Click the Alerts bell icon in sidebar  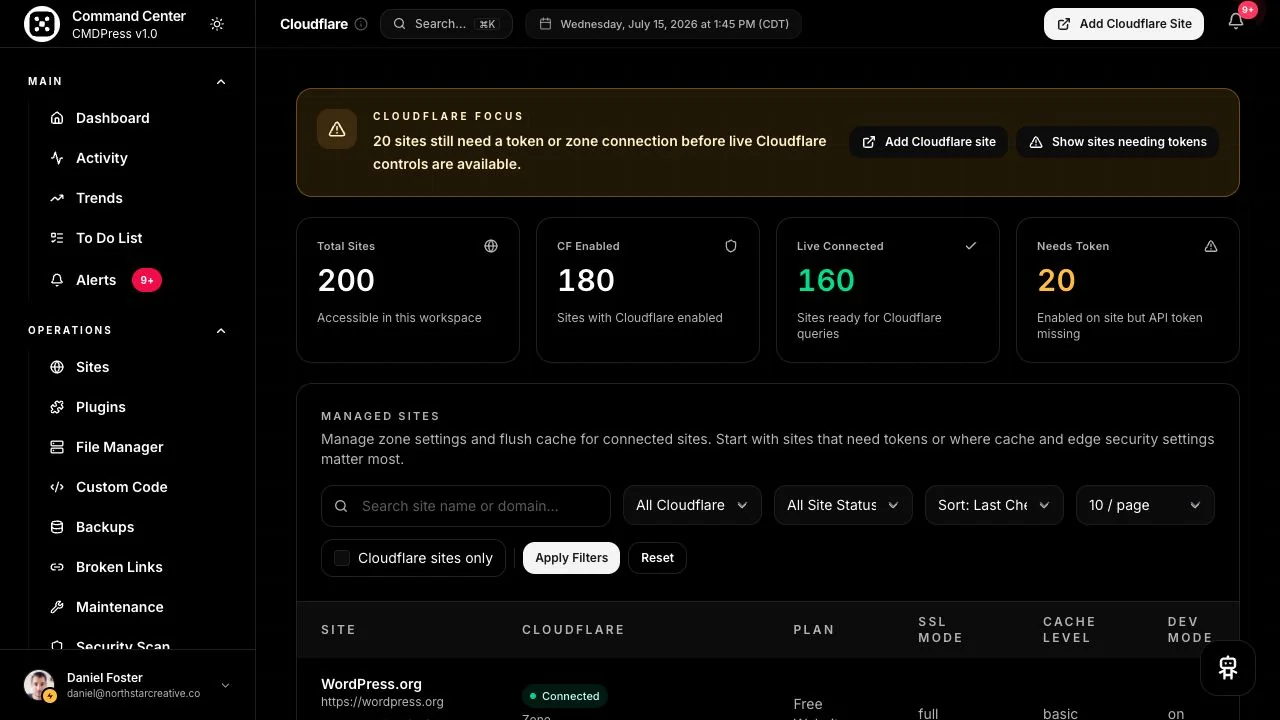pos(57,280)
